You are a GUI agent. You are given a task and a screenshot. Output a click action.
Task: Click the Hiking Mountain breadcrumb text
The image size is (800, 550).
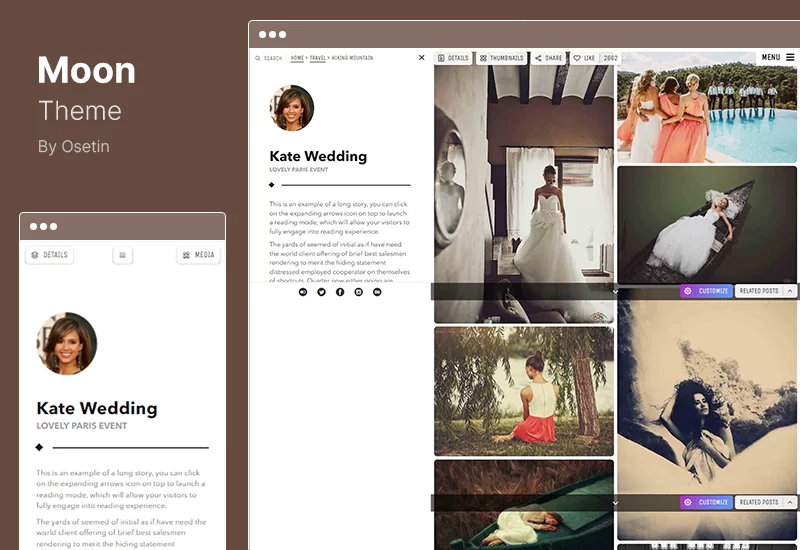pyautogui.click(x=352, y=58)
